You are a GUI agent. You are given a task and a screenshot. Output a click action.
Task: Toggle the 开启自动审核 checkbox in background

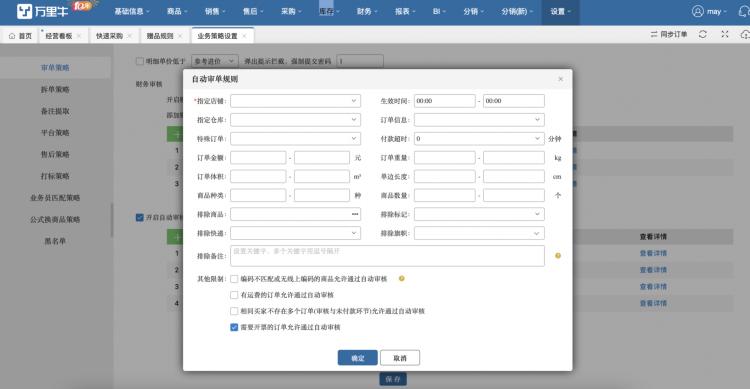pyautogui.click(x=140, y=217)
